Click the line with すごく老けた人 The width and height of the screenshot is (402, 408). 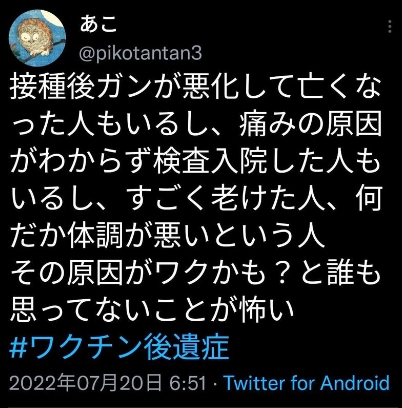(196, 200)
